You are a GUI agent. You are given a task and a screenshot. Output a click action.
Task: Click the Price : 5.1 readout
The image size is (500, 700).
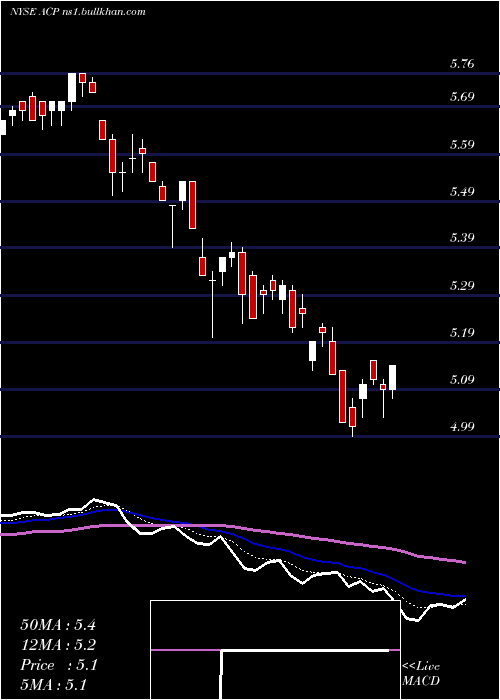(58, 665)
